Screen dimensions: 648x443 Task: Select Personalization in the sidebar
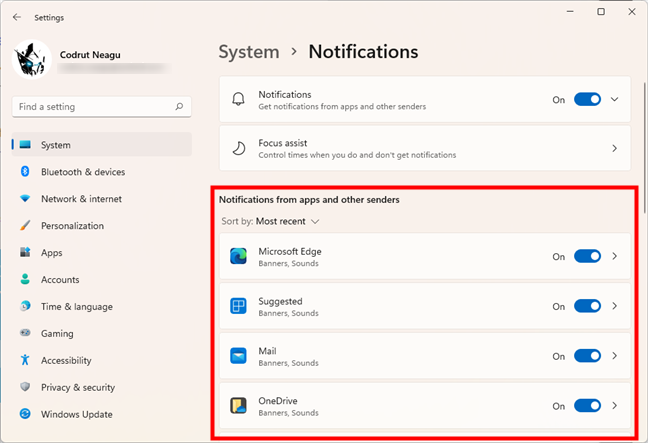coord(102,226)
